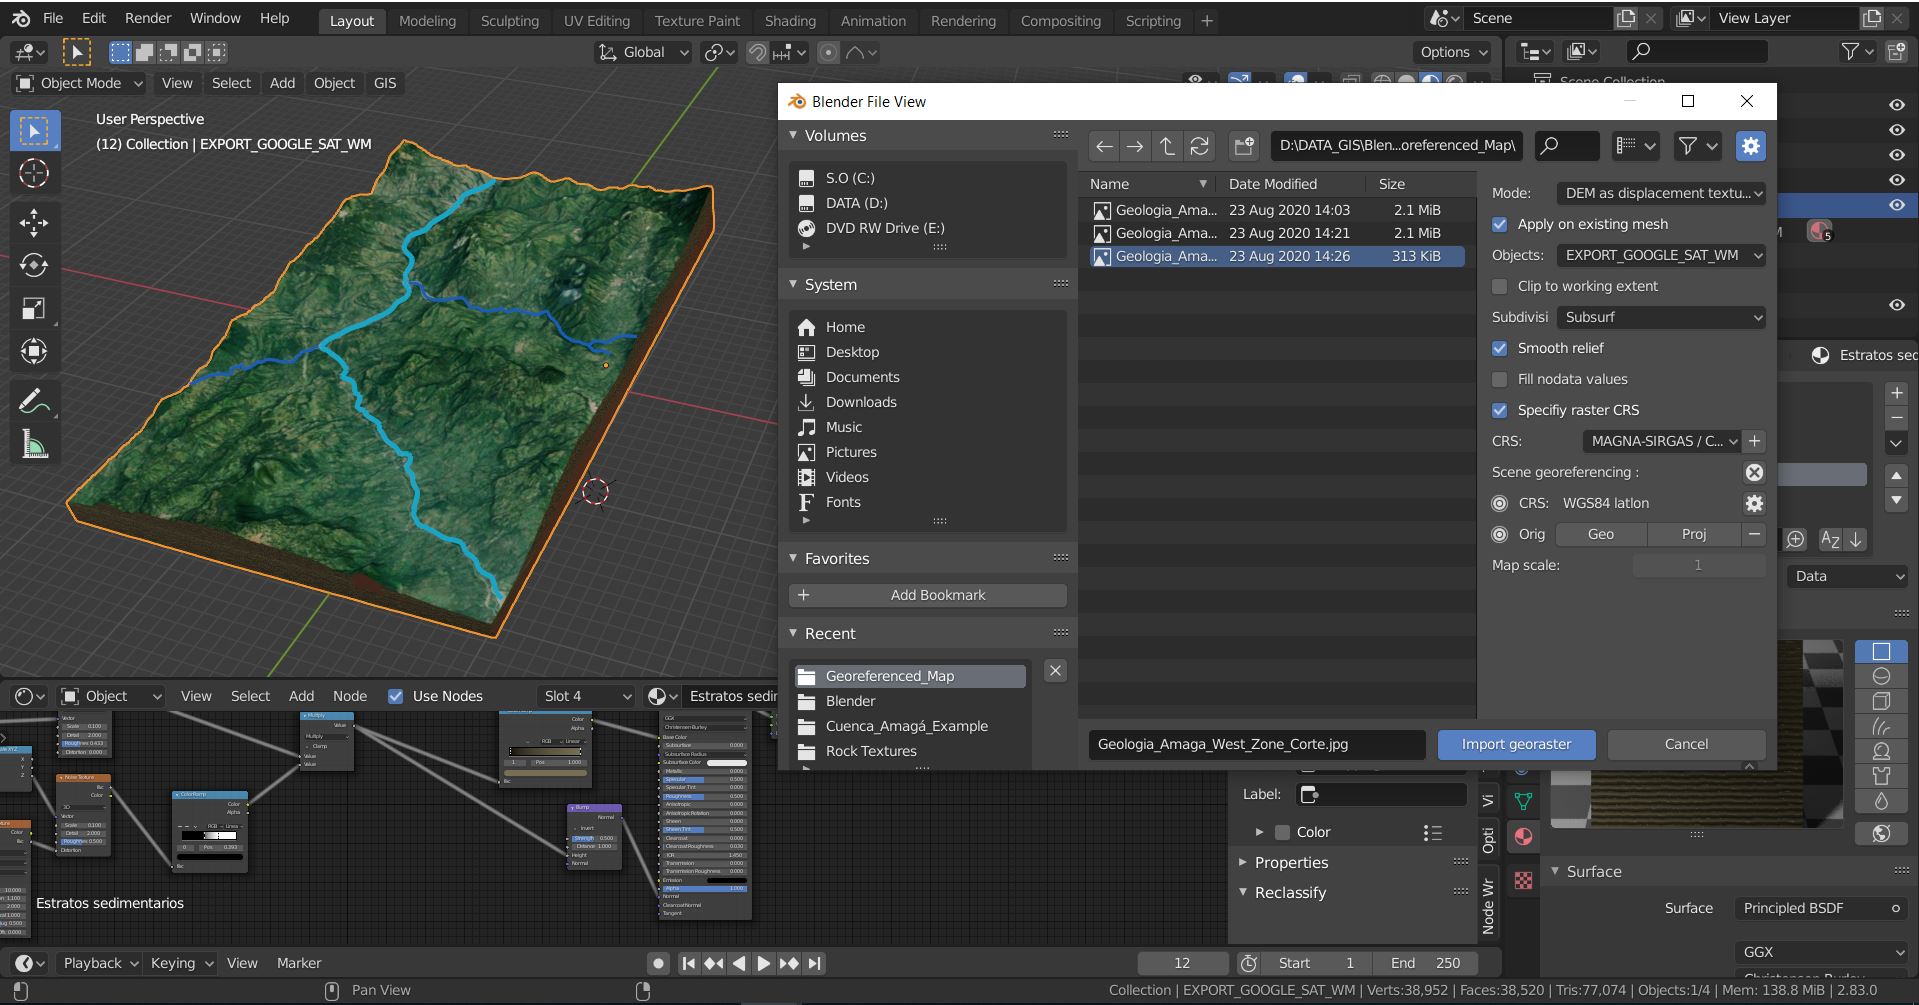Screen dimensions: 1919x1005
Task: Disable Smooth relief
Action: coord(1500,348)
